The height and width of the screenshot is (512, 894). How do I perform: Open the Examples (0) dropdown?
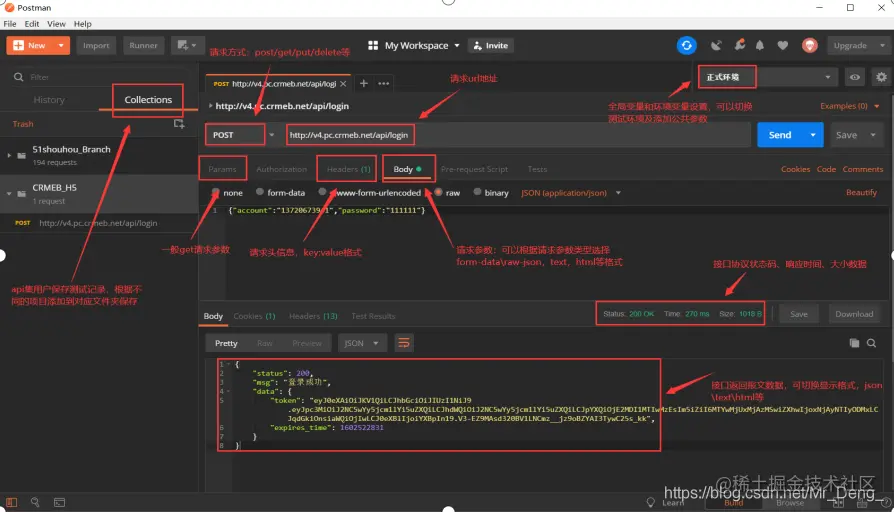pos(850,106)
